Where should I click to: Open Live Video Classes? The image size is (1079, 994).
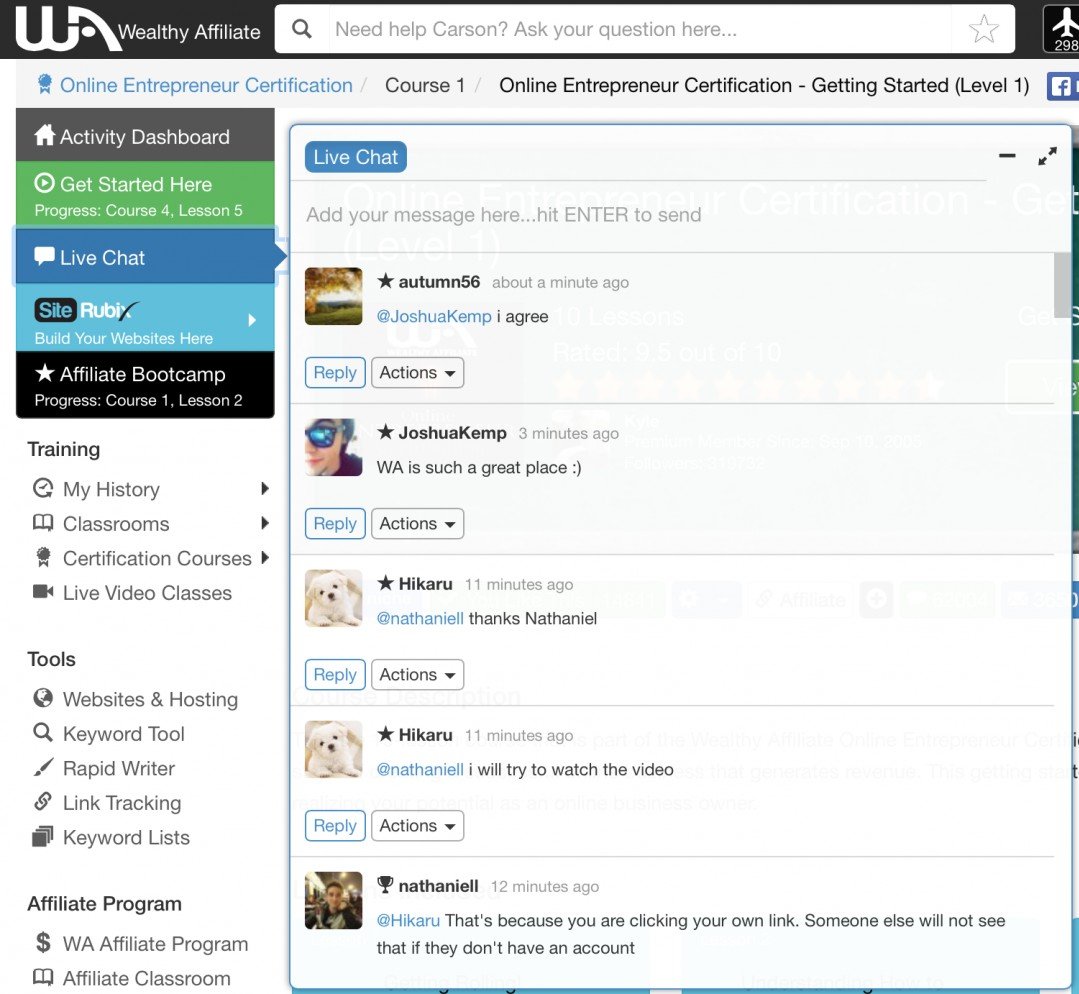[147, 593]
